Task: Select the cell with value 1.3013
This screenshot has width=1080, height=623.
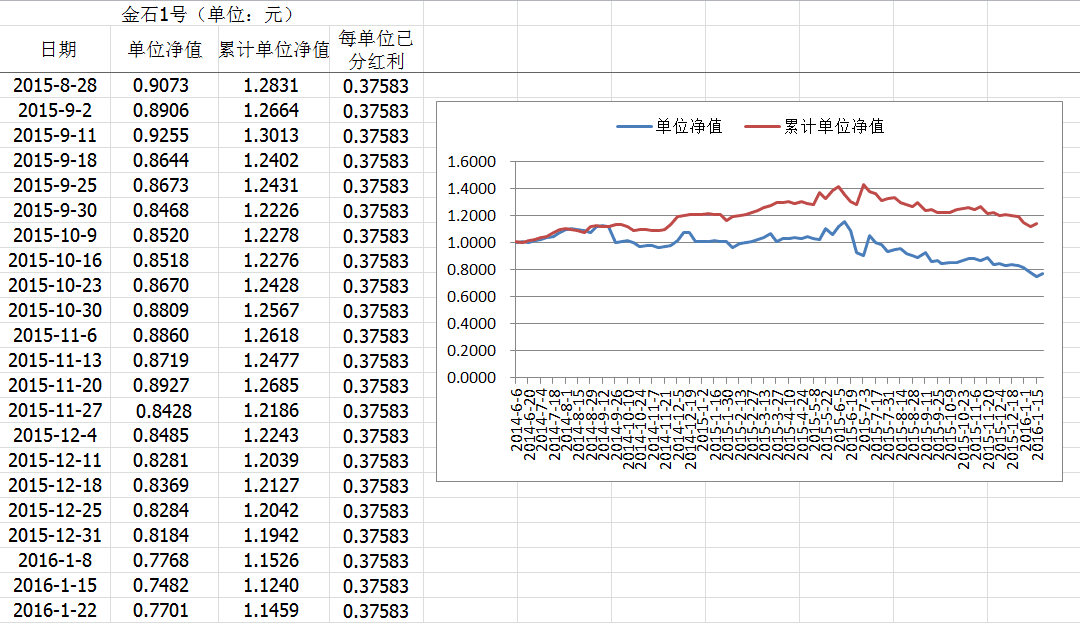Action: (x=271, y=136)
